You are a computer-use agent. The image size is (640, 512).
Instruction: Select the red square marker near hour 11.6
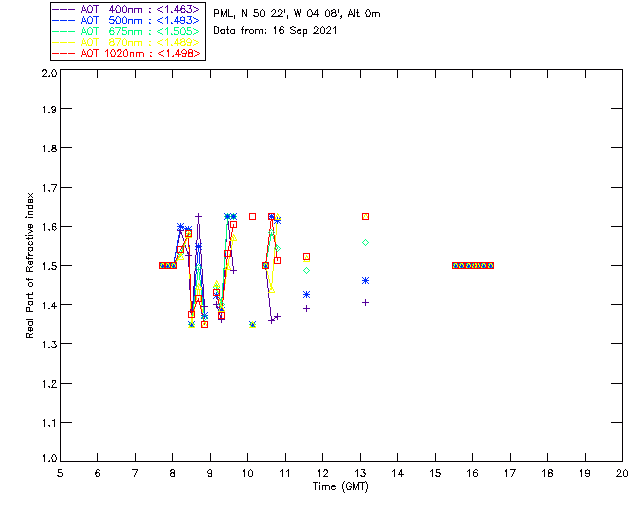[x=307, y=257]
